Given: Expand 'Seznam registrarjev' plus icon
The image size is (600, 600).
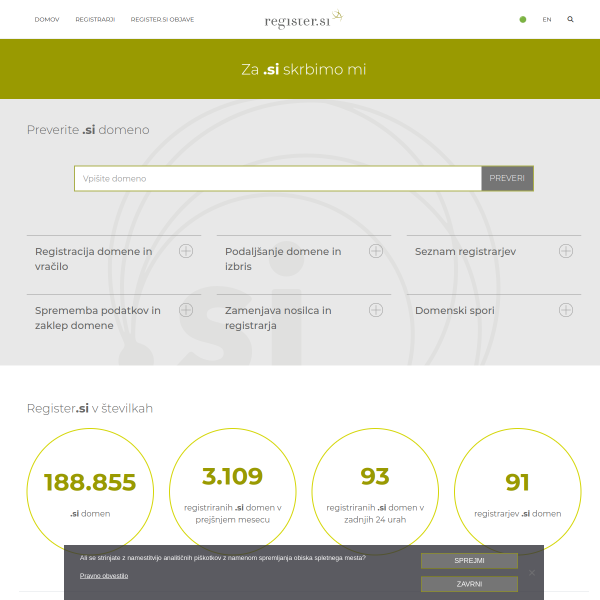Looking at the screenshot, I should [x=566, y=251].
